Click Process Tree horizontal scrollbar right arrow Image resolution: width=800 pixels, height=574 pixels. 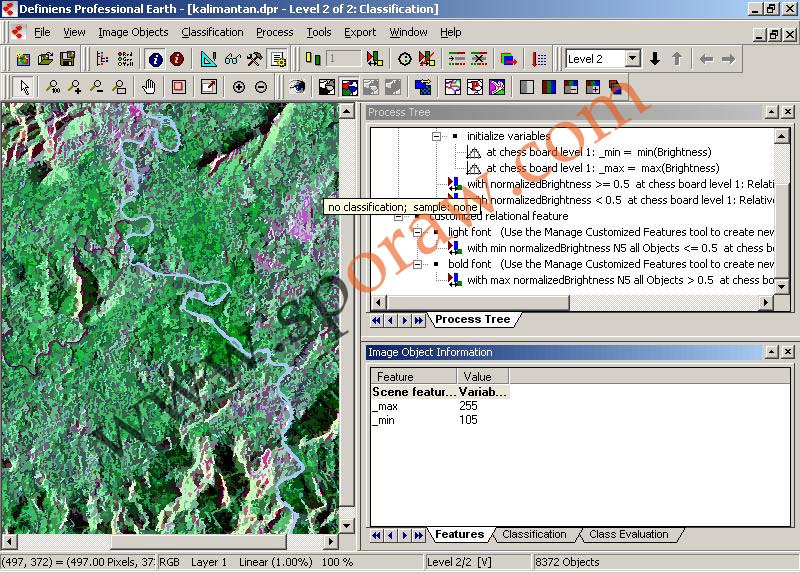click(x=767, y=303)
